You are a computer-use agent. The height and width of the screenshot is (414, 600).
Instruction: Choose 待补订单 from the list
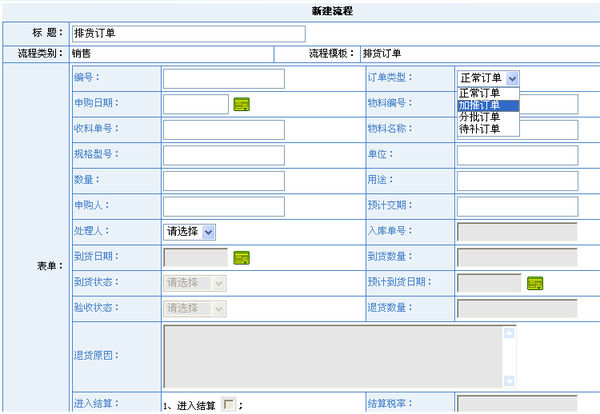point(488,129)
